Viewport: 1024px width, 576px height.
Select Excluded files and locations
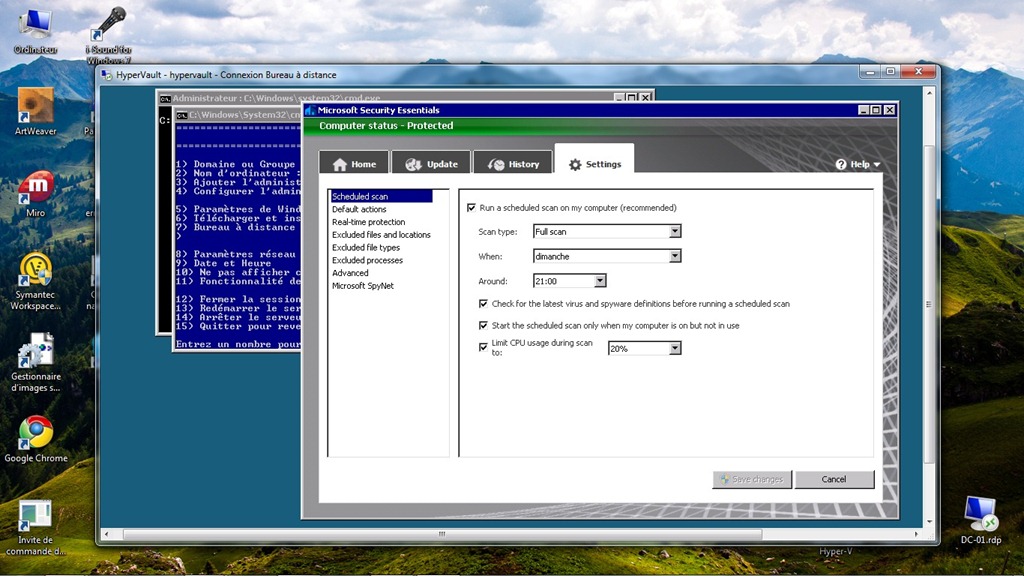coord(381,235)
